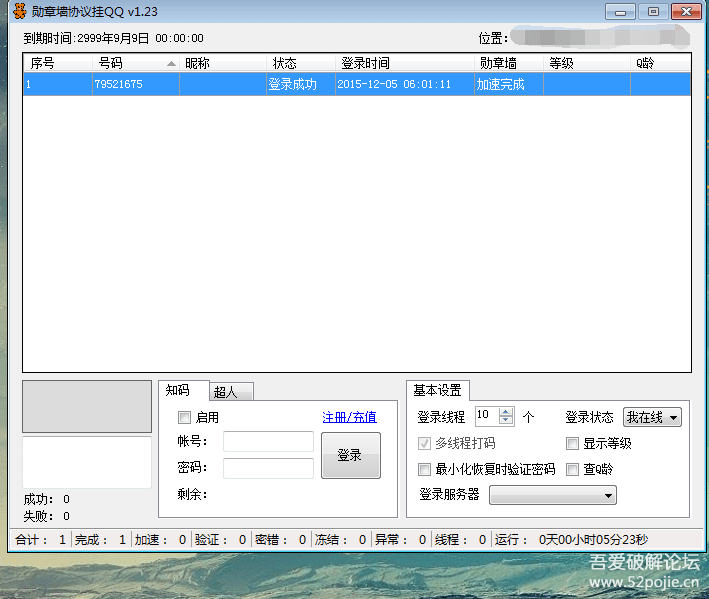Click the 等级 column header

[587, 63]
